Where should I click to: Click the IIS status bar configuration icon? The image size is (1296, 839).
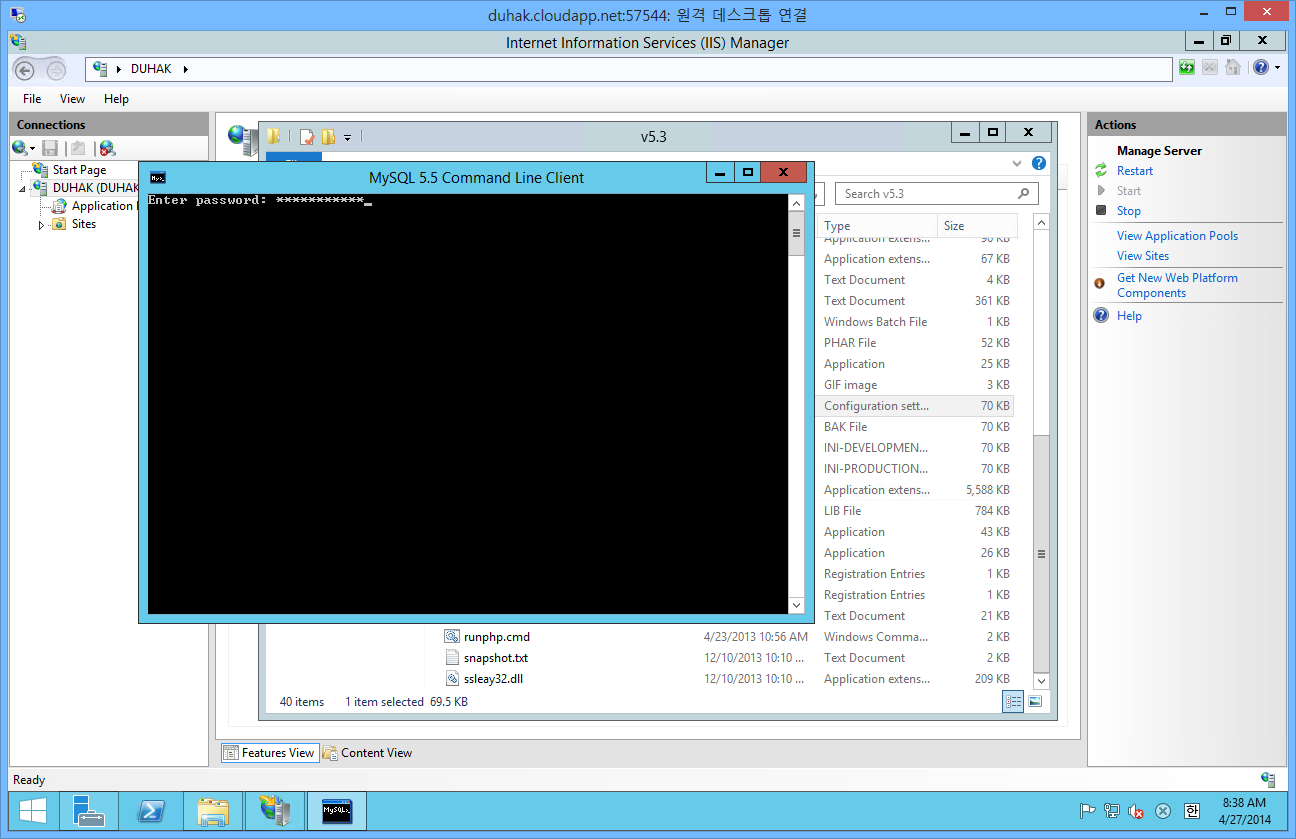pos(1268,779)
